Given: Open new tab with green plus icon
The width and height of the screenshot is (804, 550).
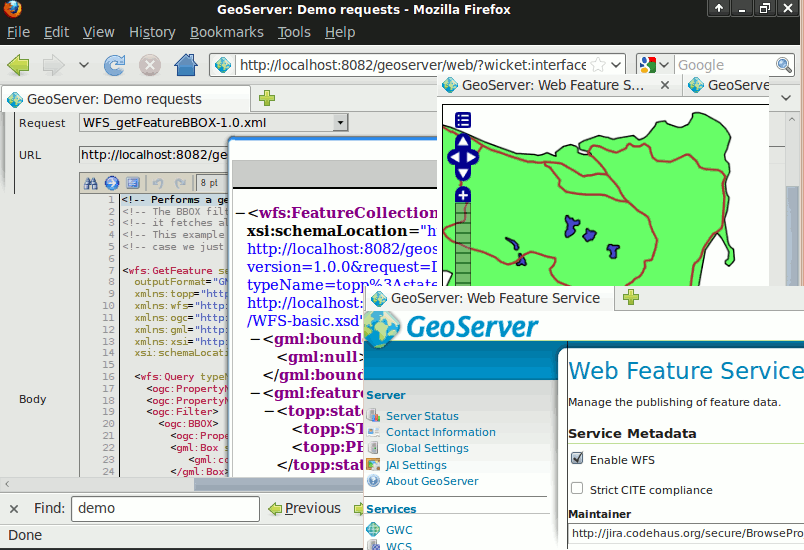Looking at the screenshot, I should pos(267,98).
